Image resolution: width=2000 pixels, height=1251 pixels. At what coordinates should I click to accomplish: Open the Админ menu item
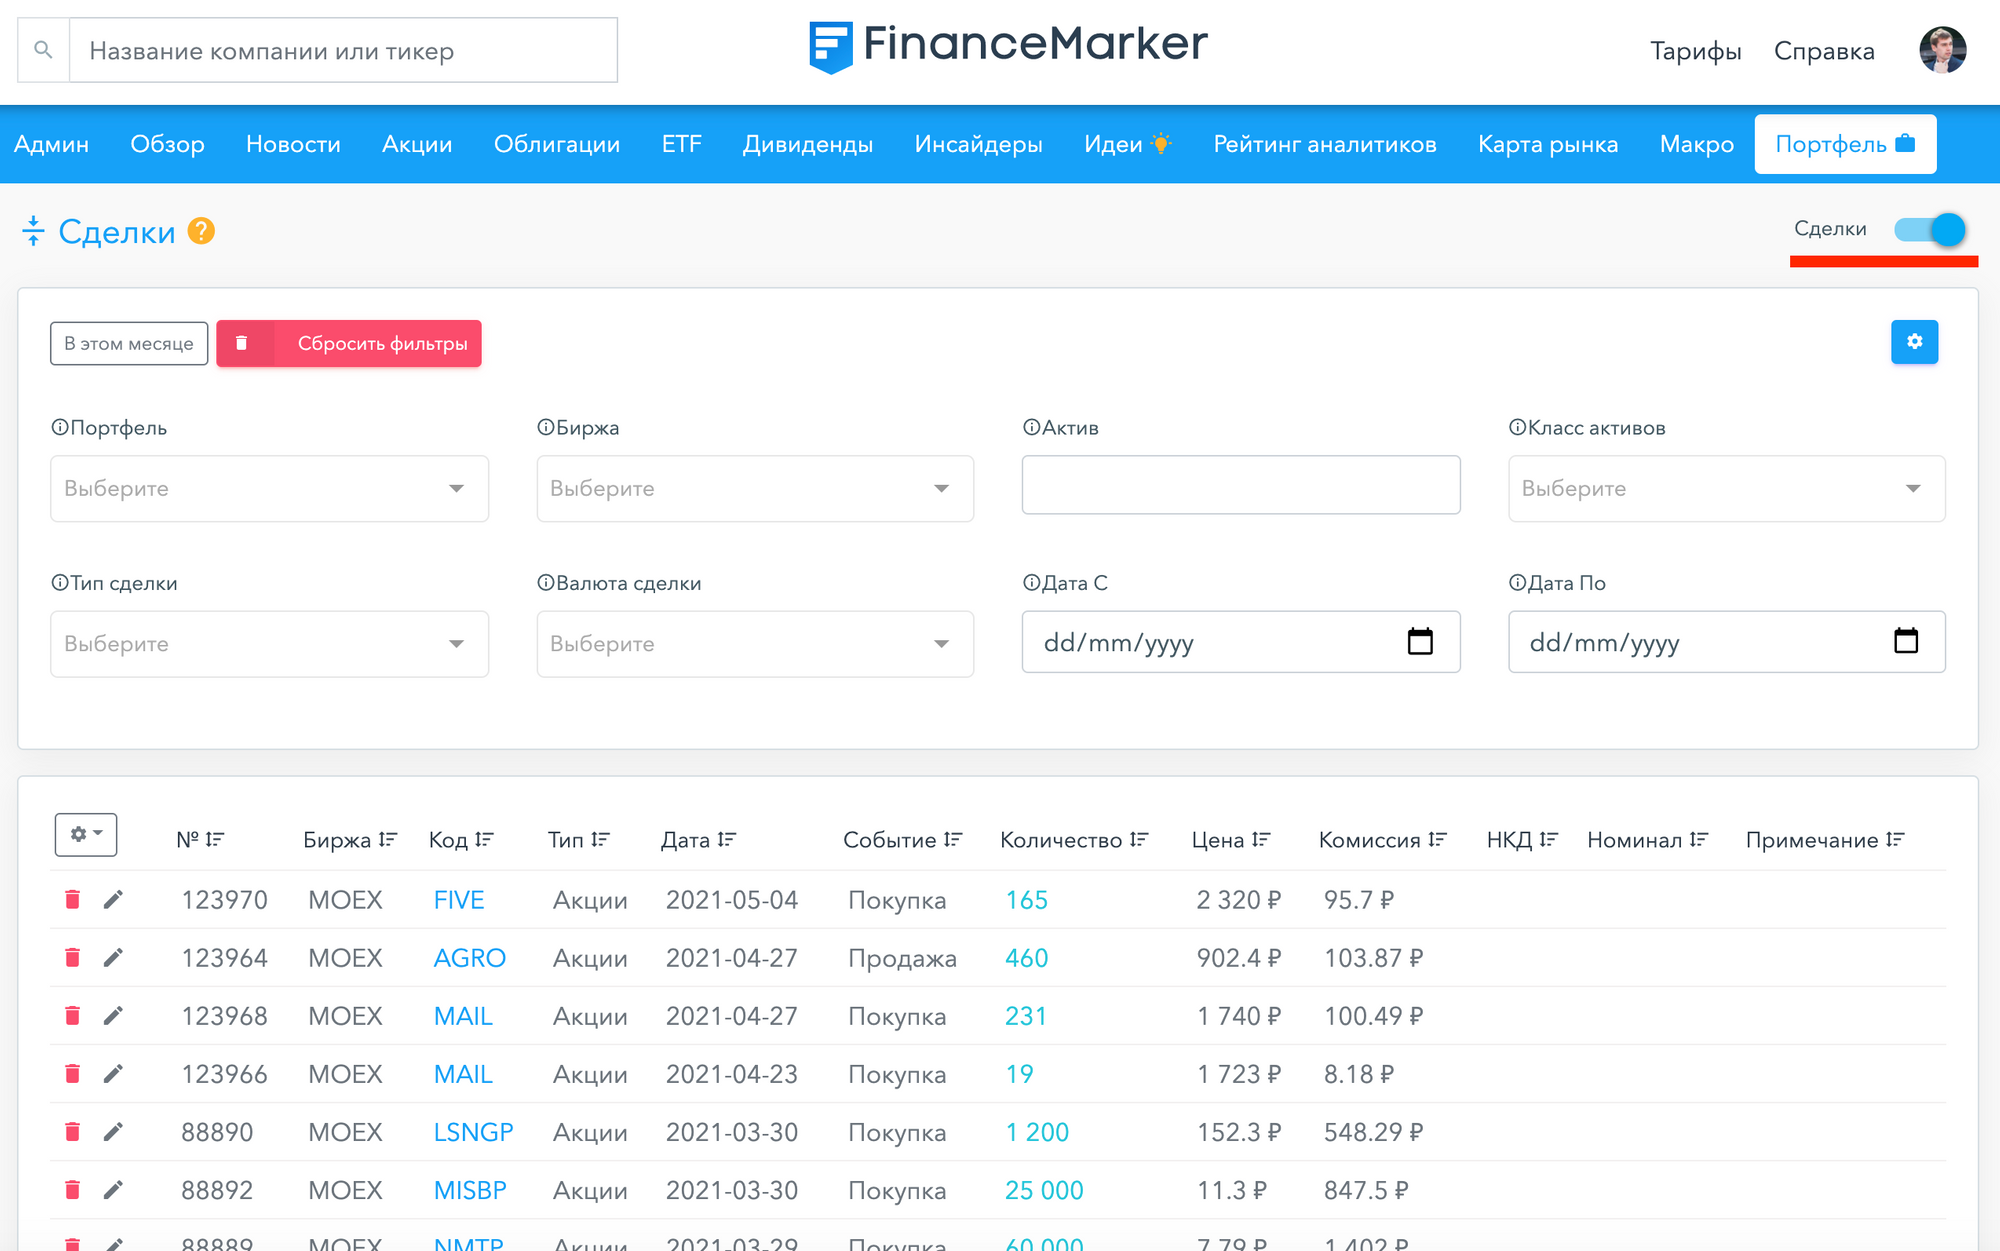point(51,144)
